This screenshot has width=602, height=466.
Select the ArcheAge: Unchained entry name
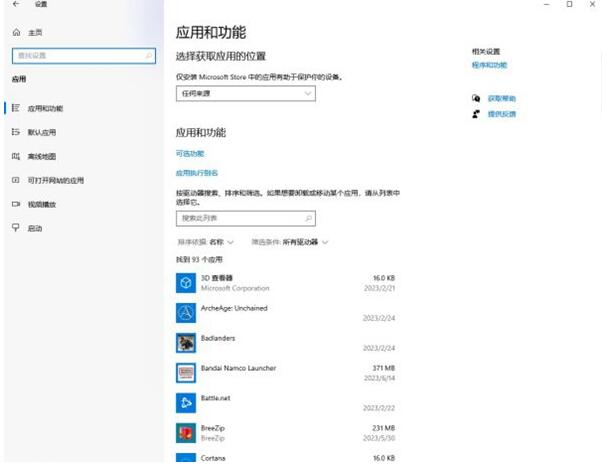(x=234, y=308)
